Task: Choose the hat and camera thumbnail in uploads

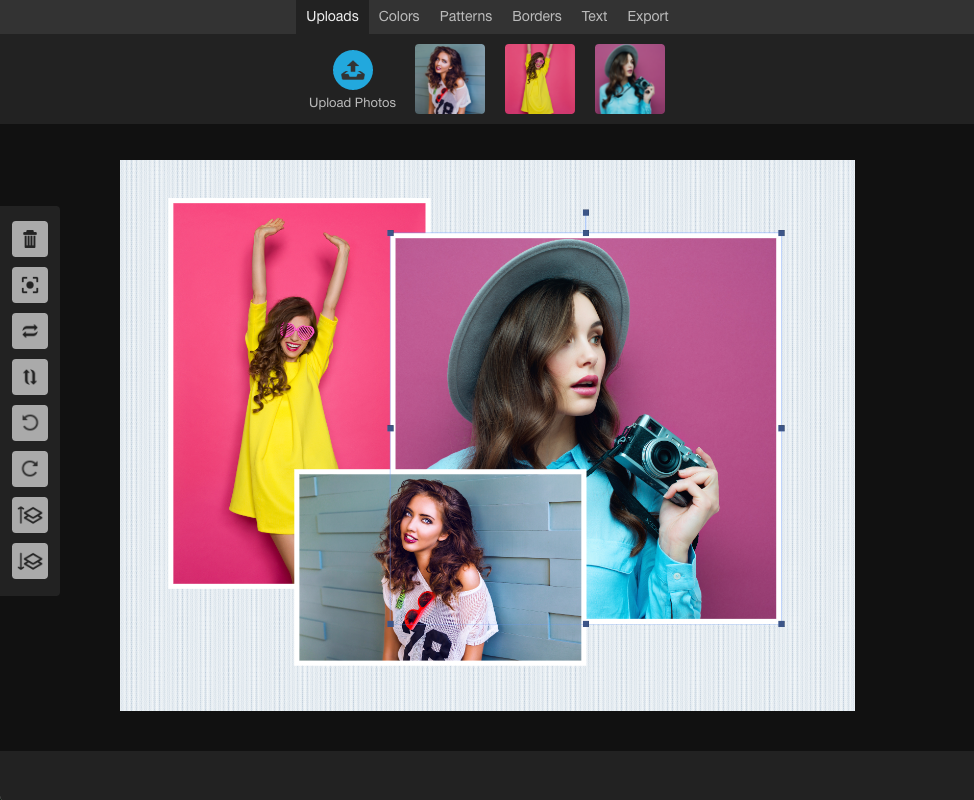Action: point(630,79)
